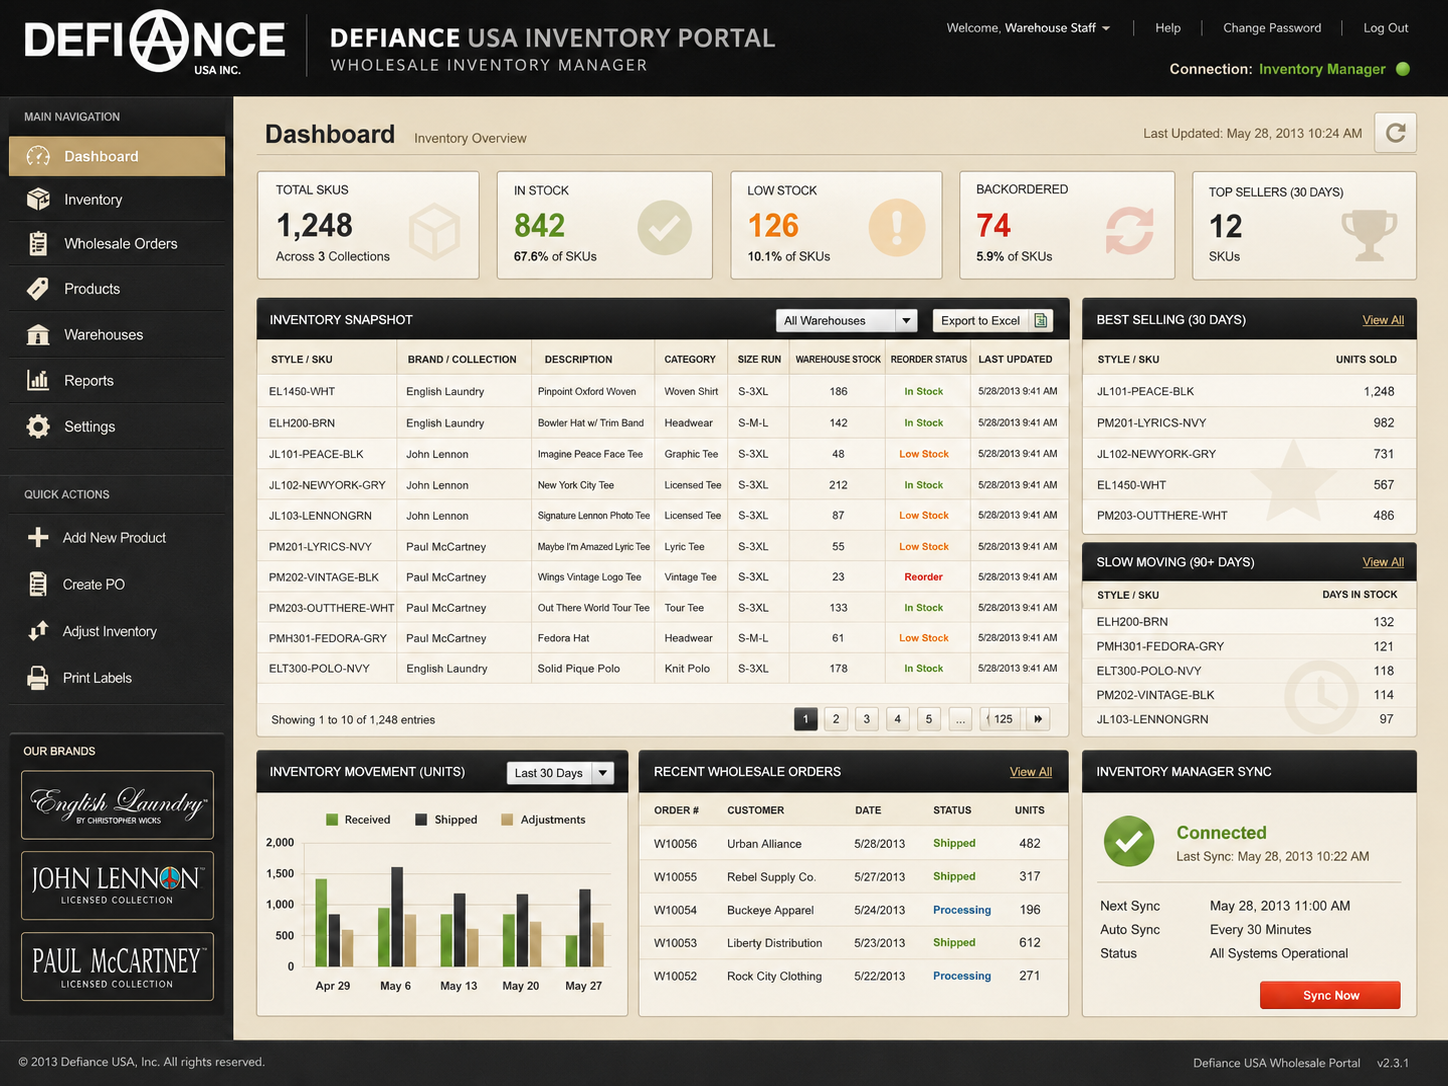Click the Reorder status for PM202-VINTAGE-BLK
1448x1086 pixels.
[923, 577]
